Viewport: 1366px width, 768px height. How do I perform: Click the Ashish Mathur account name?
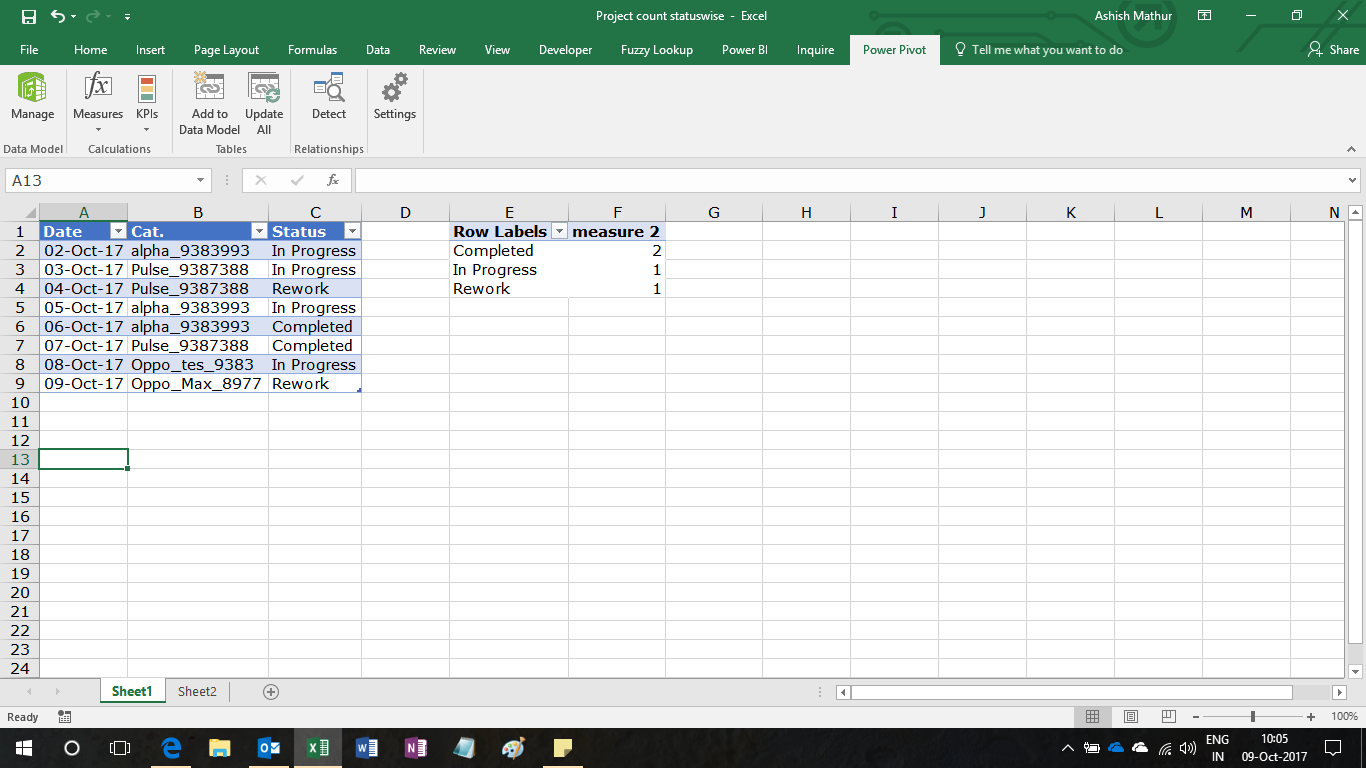coord(1133,16)
